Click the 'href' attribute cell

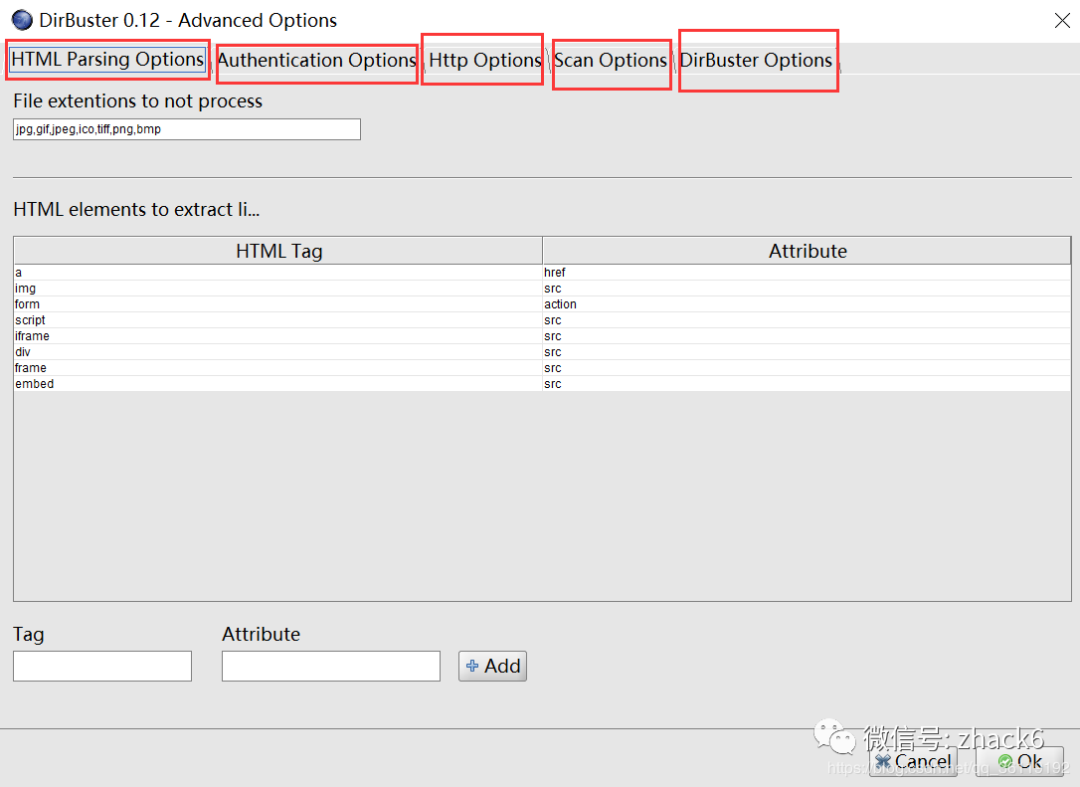click(807, 273)
